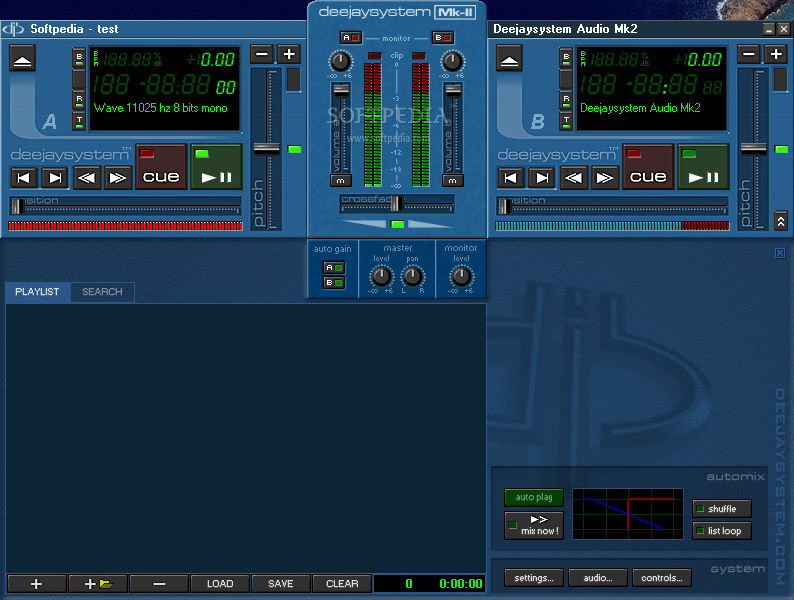Click the mix now! button

click(x=534, y=526)
